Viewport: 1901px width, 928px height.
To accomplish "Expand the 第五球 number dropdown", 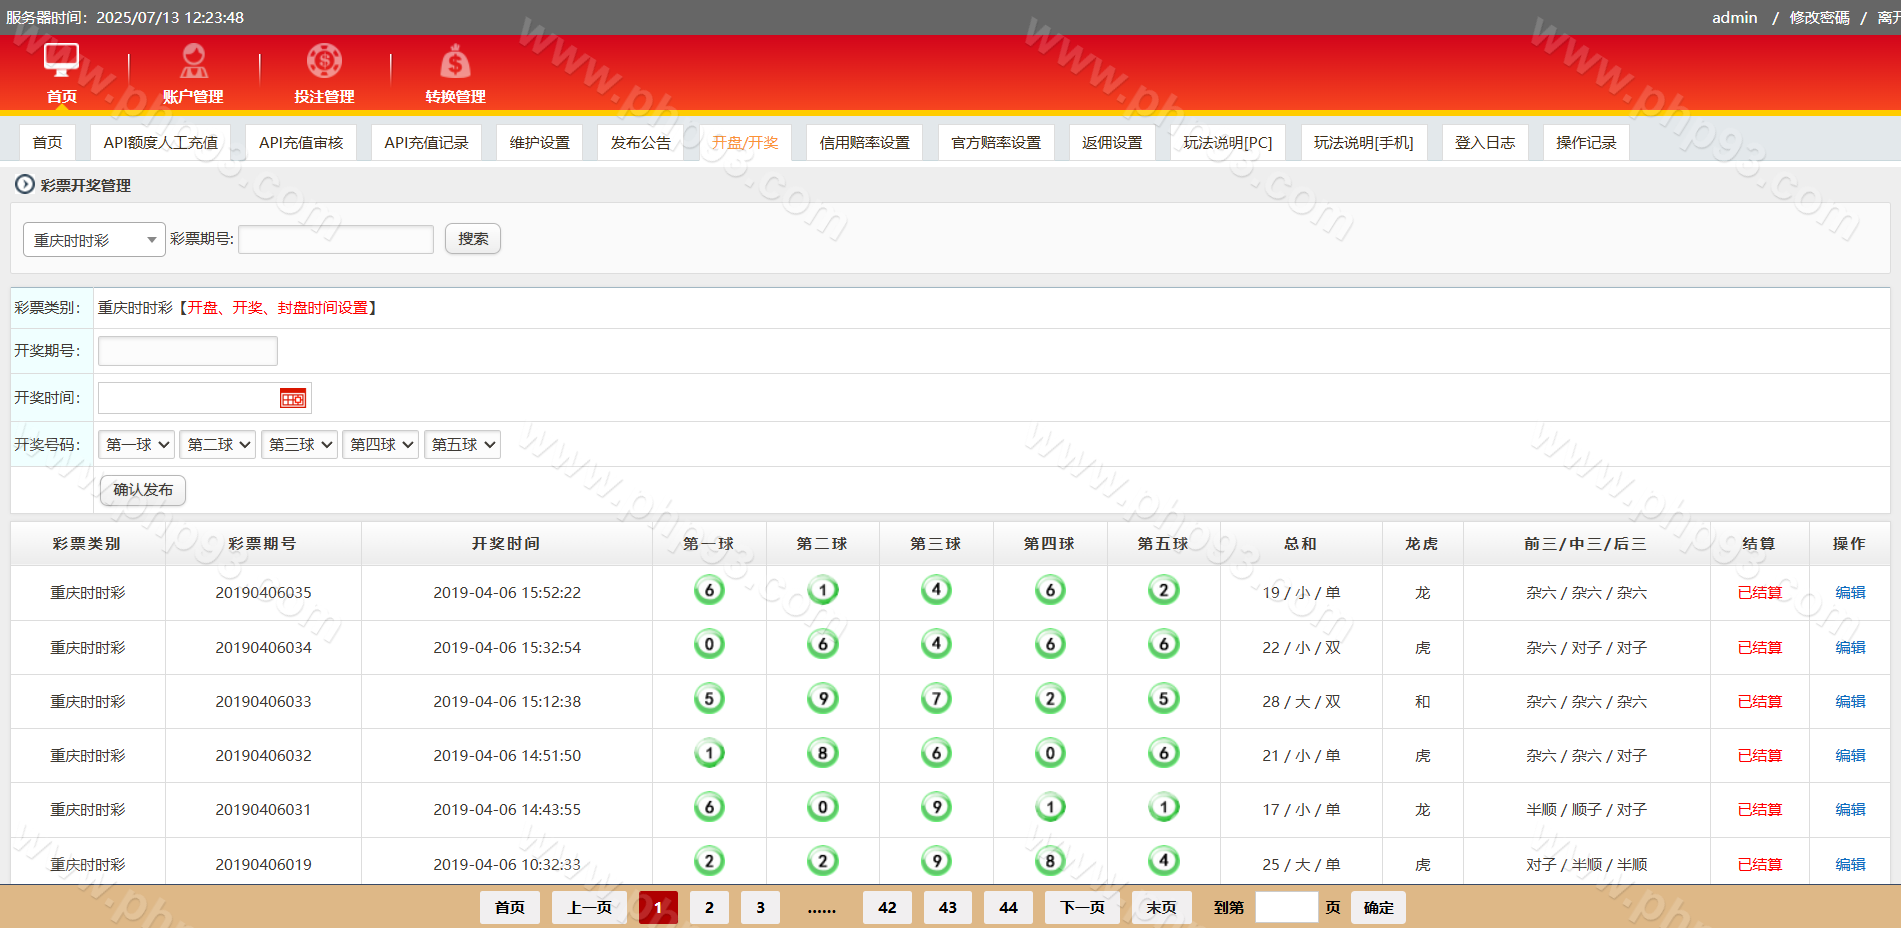I will tap(463, 445).
